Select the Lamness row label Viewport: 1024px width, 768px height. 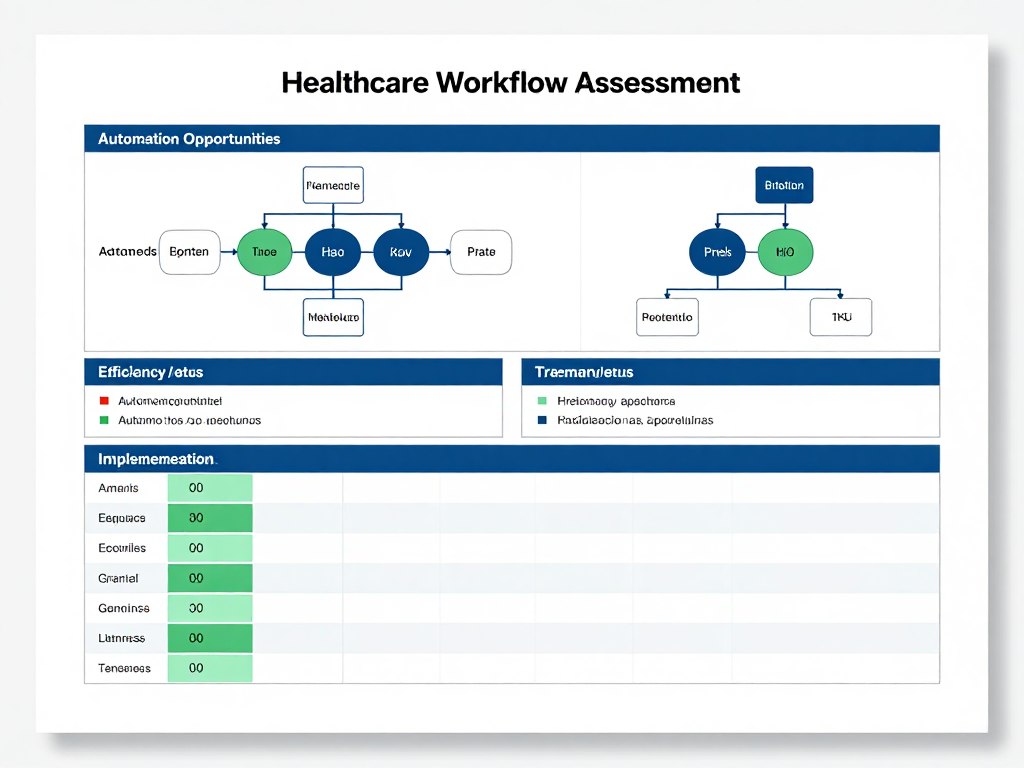point(121,638)
